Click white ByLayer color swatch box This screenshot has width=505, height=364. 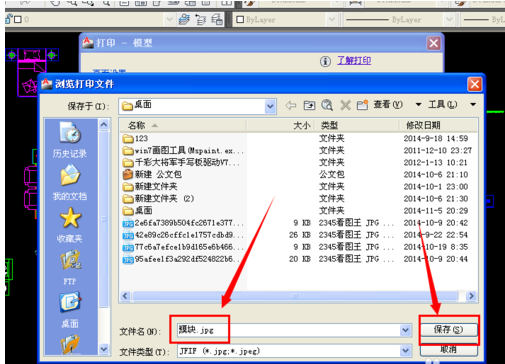pos(240,20)
